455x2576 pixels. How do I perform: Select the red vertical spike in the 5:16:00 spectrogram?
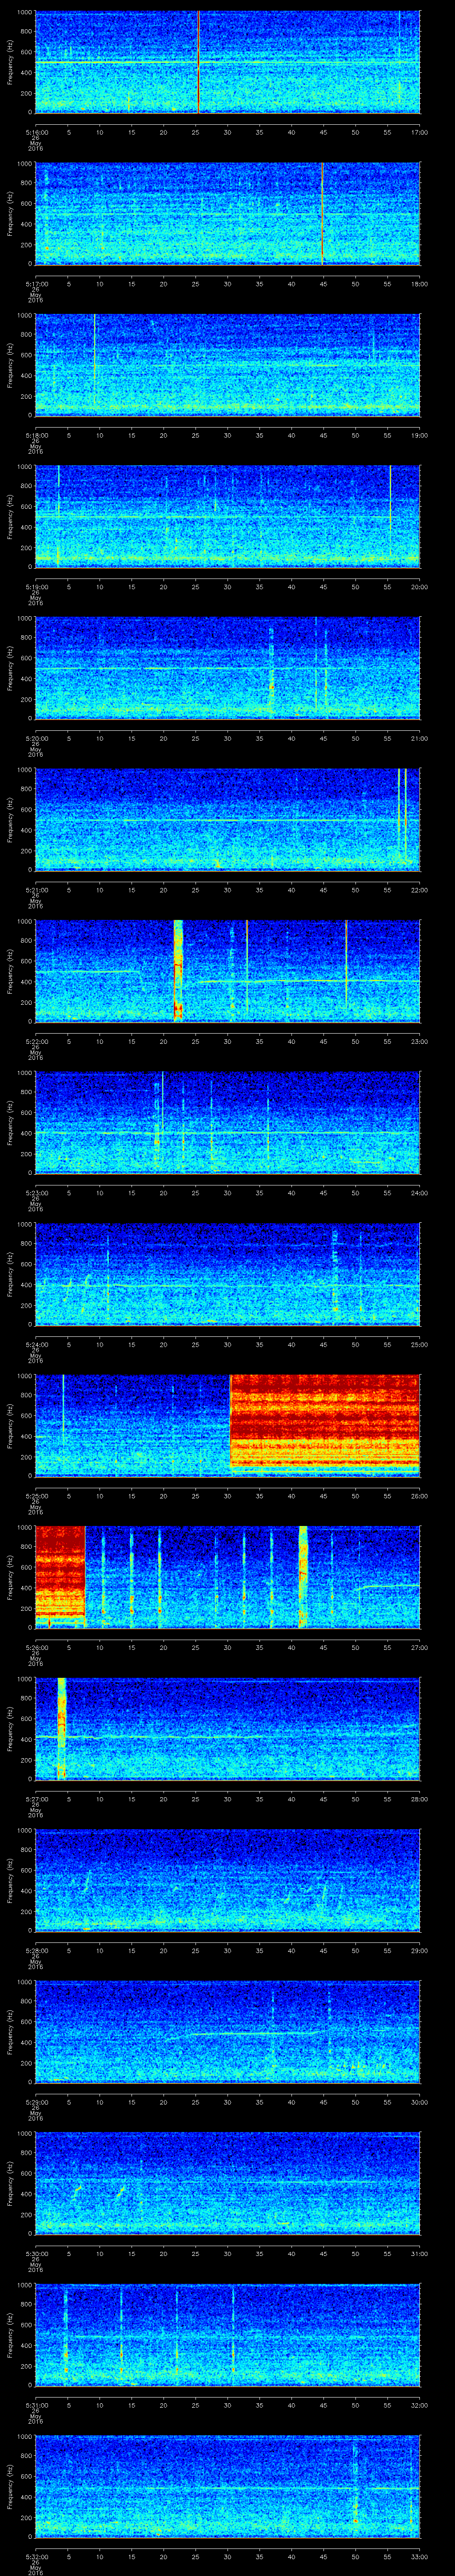(198, 62)
